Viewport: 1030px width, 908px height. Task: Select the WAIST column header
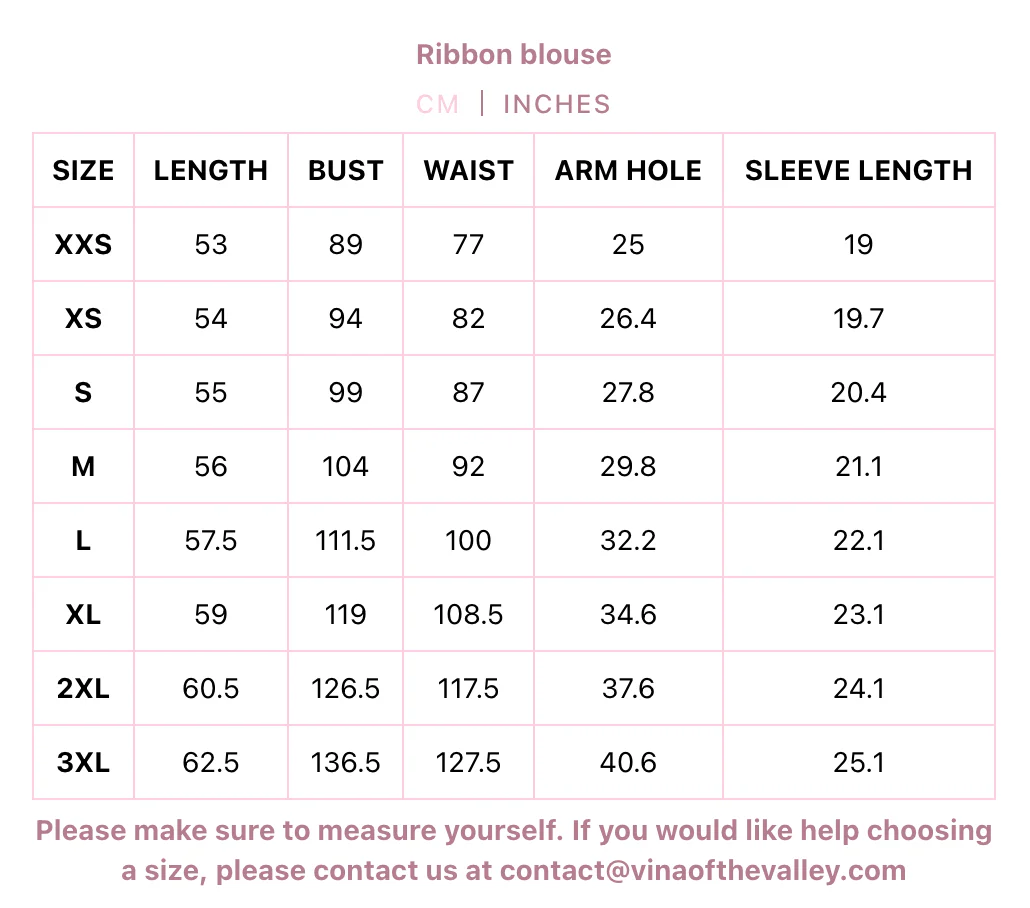click(x=468, y=170)
